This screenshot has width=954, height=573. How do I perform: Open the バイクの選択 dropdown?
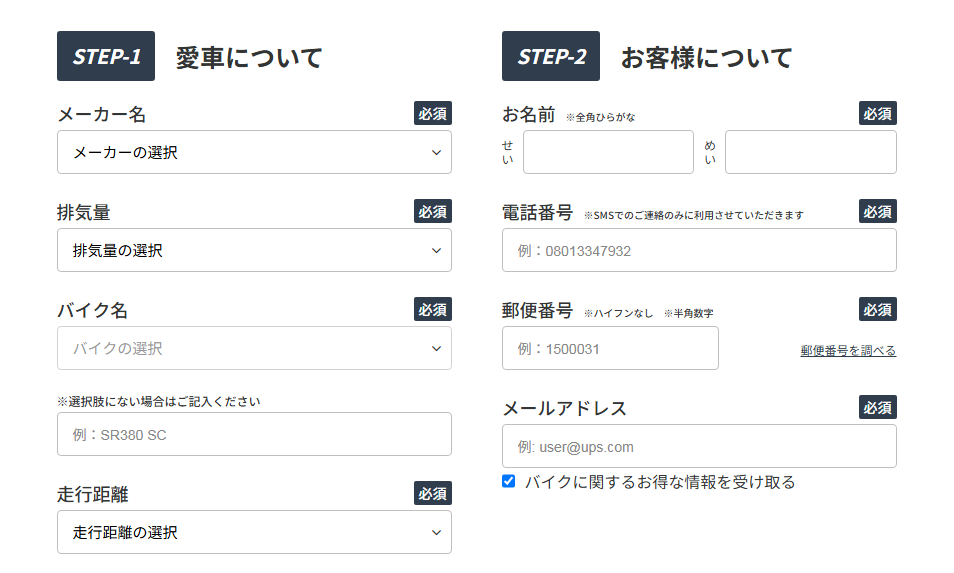(x=254, y=348)
